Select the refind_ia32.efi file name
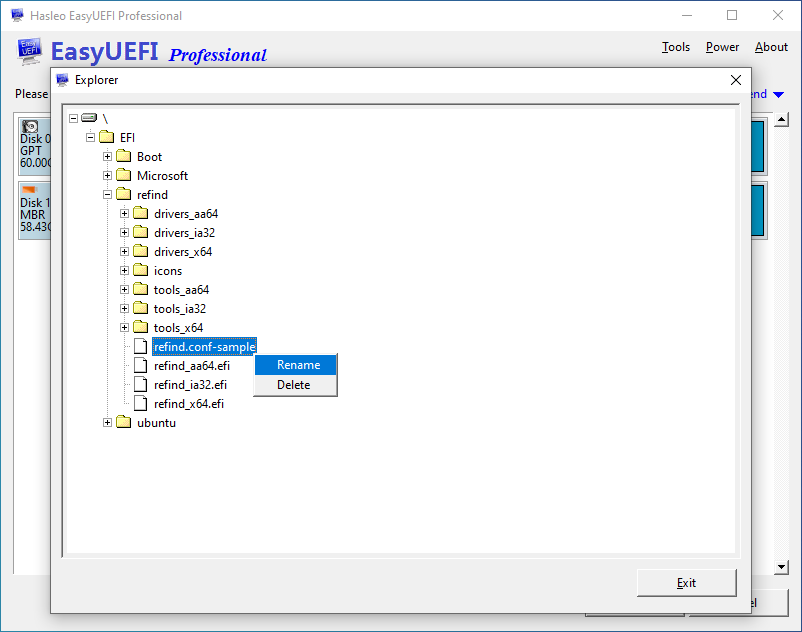 [190, 385]
